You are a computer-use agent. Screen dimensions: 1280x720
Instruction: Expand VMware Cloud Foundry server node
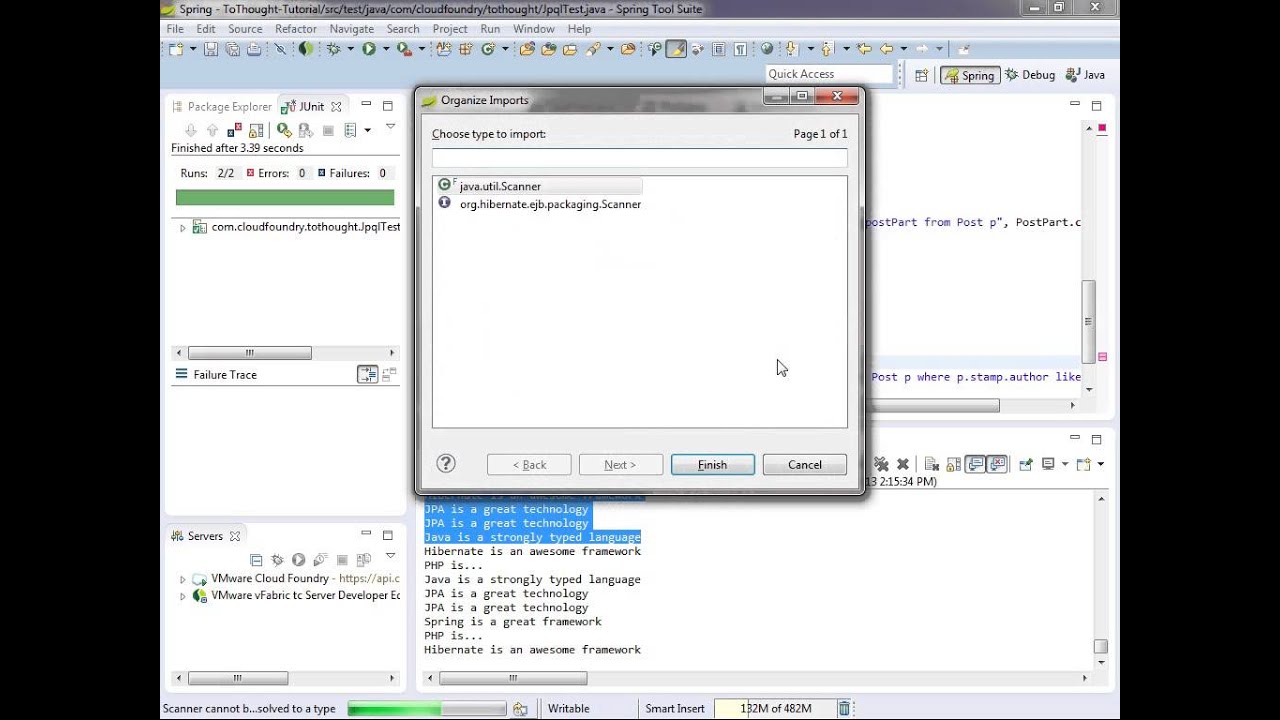click(183, 579)
